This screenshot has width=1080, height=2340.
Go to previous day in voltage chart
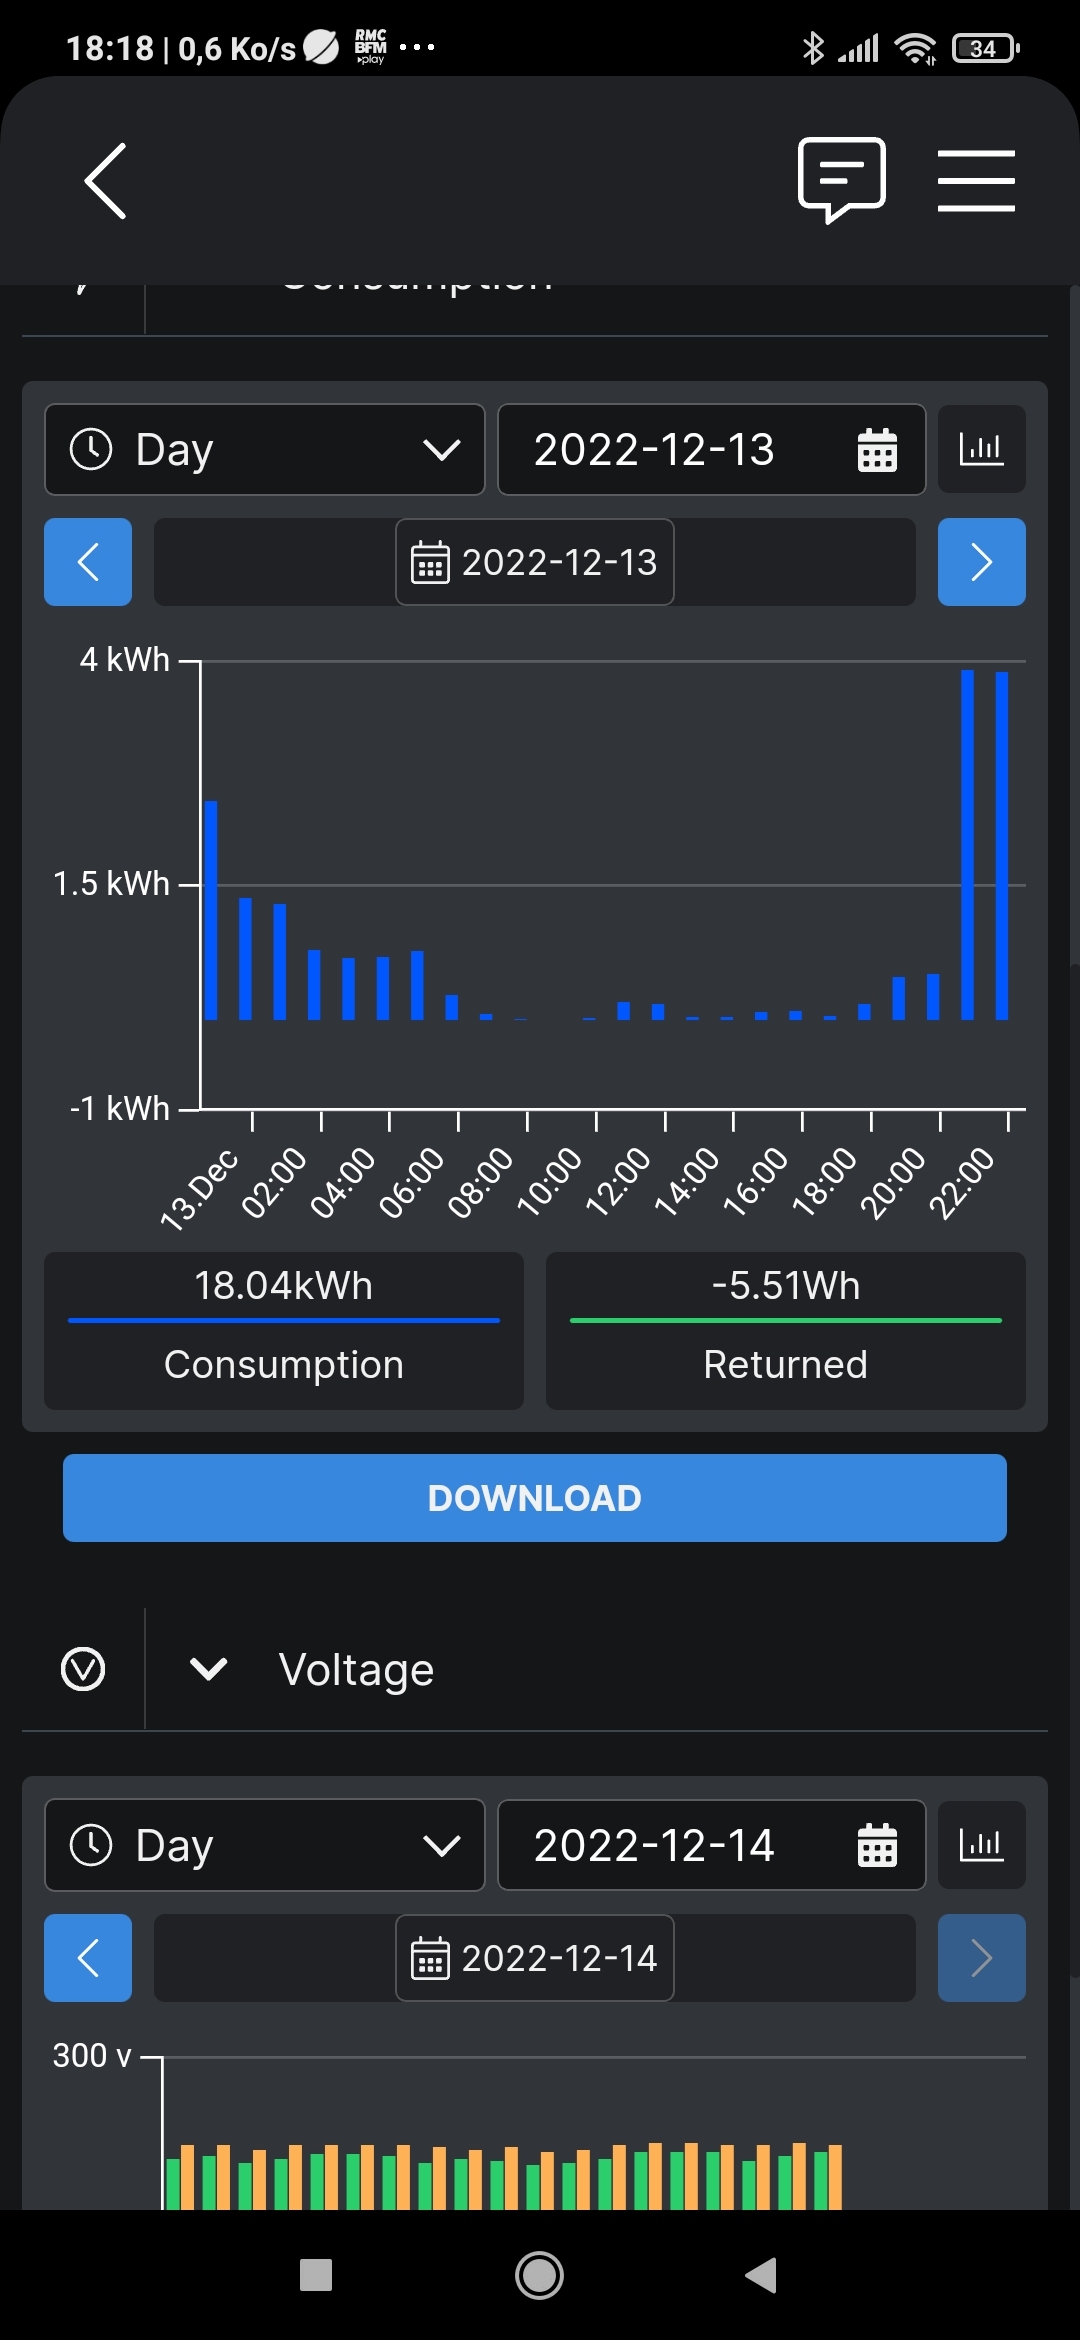88,1958
